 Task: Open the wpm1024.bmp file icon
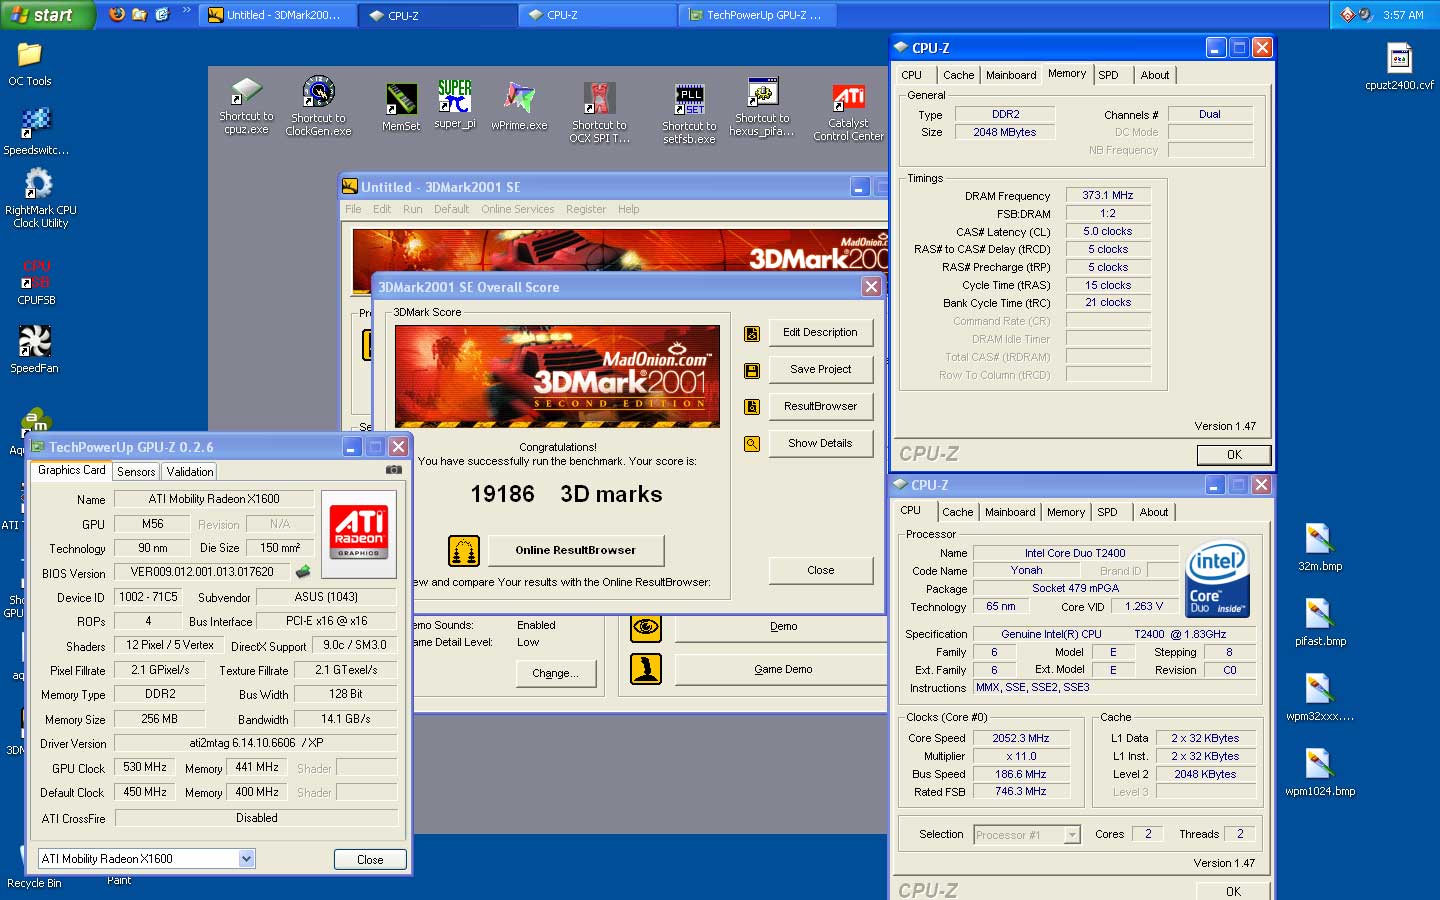[1319, 764]
